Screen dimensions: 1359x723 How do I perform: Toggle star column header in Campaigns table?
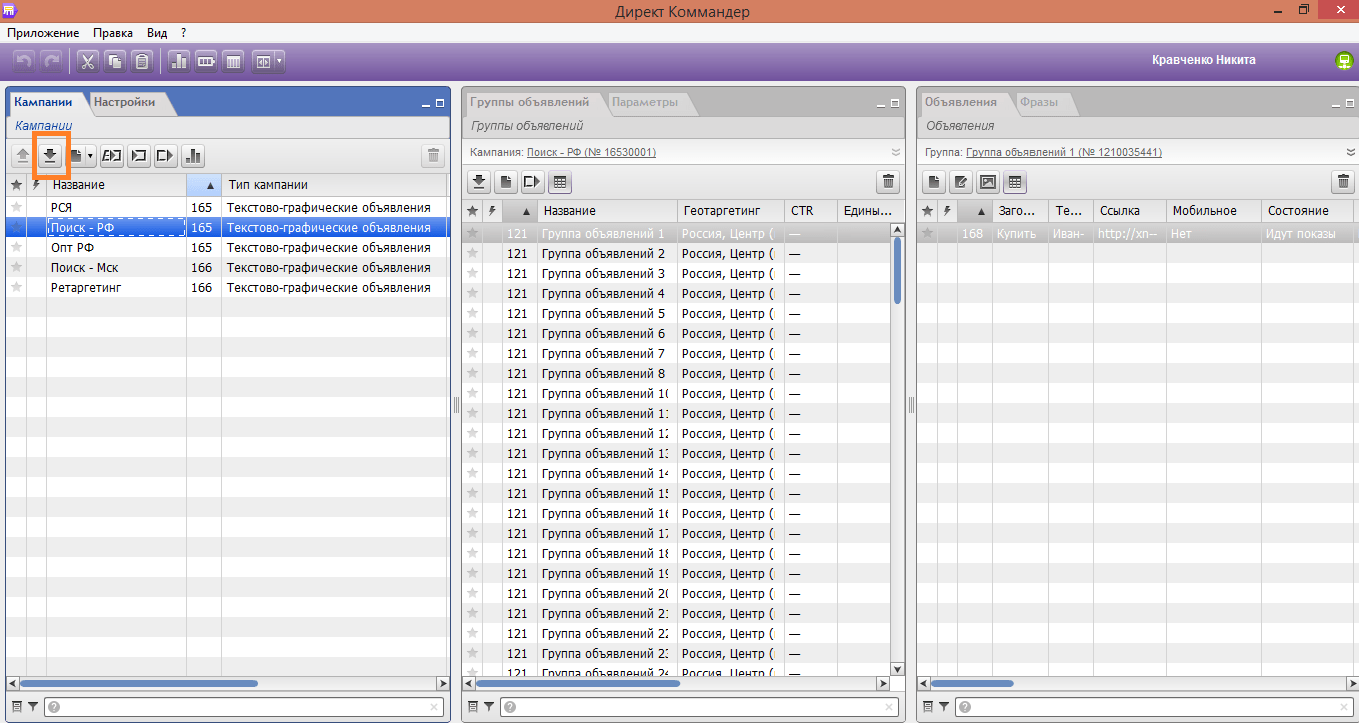16,185
